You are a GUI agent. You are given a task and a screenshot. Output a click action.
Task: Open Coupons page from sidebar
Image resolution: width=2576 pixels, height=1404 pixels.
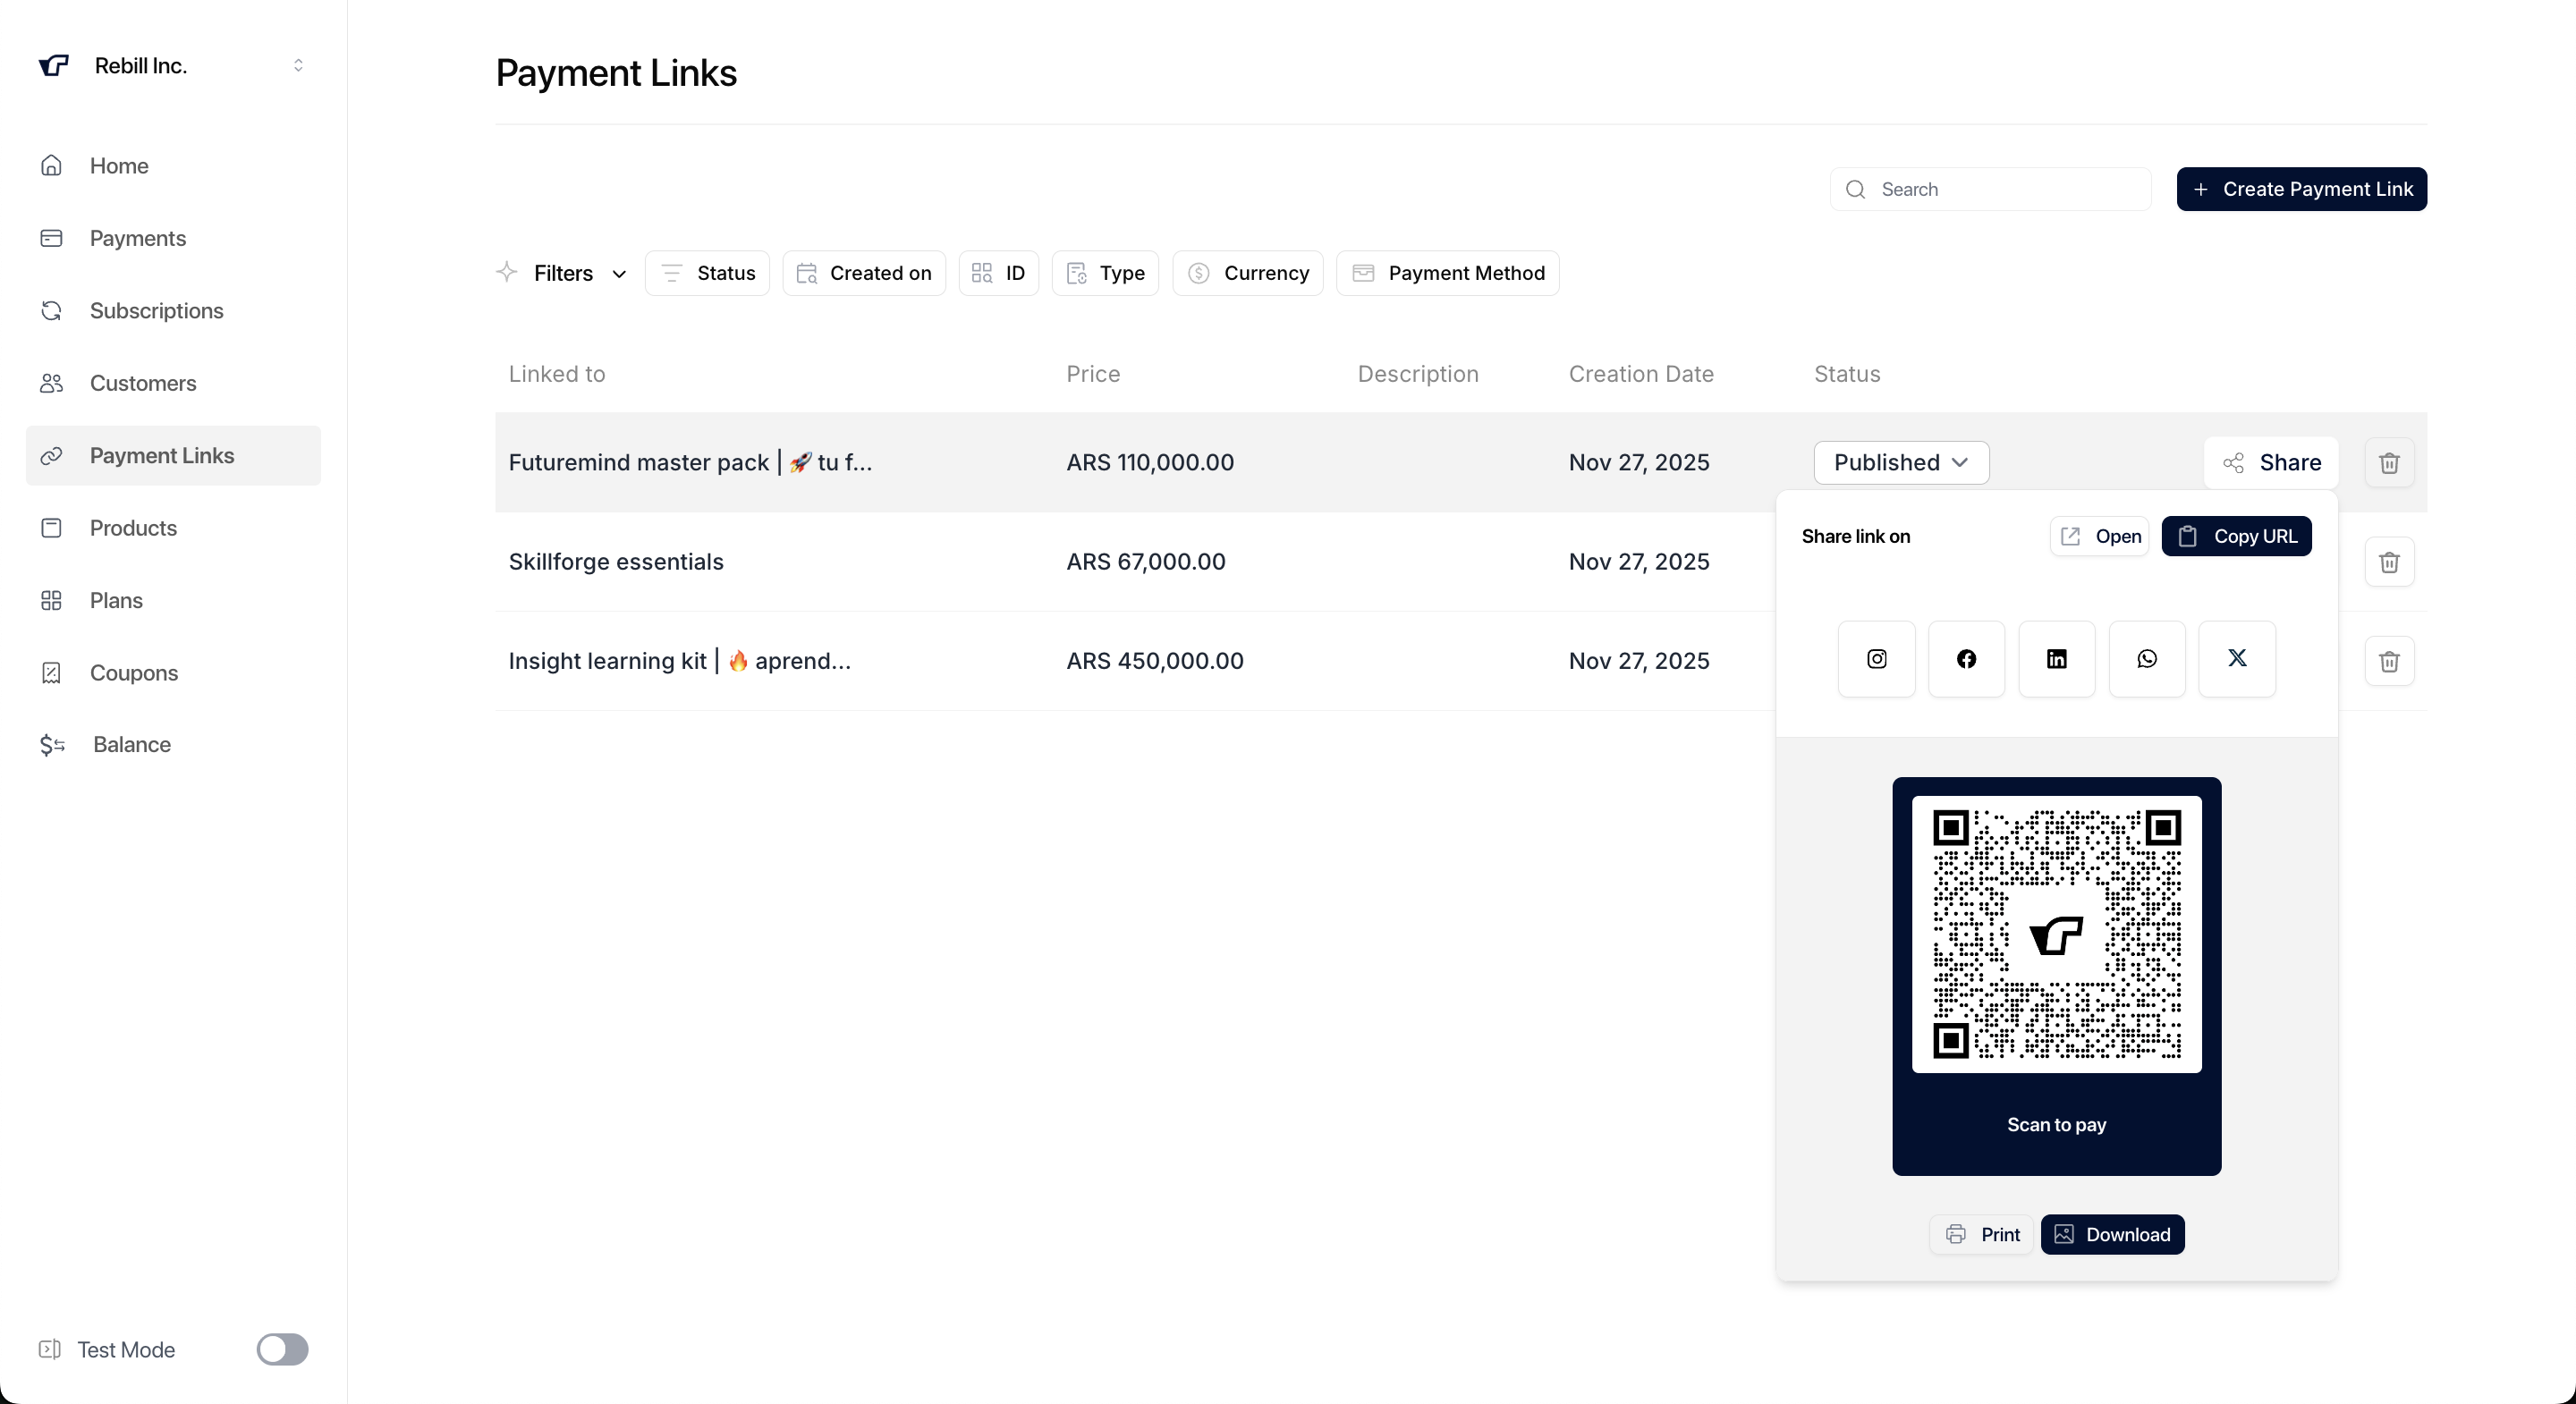[133, 672]
